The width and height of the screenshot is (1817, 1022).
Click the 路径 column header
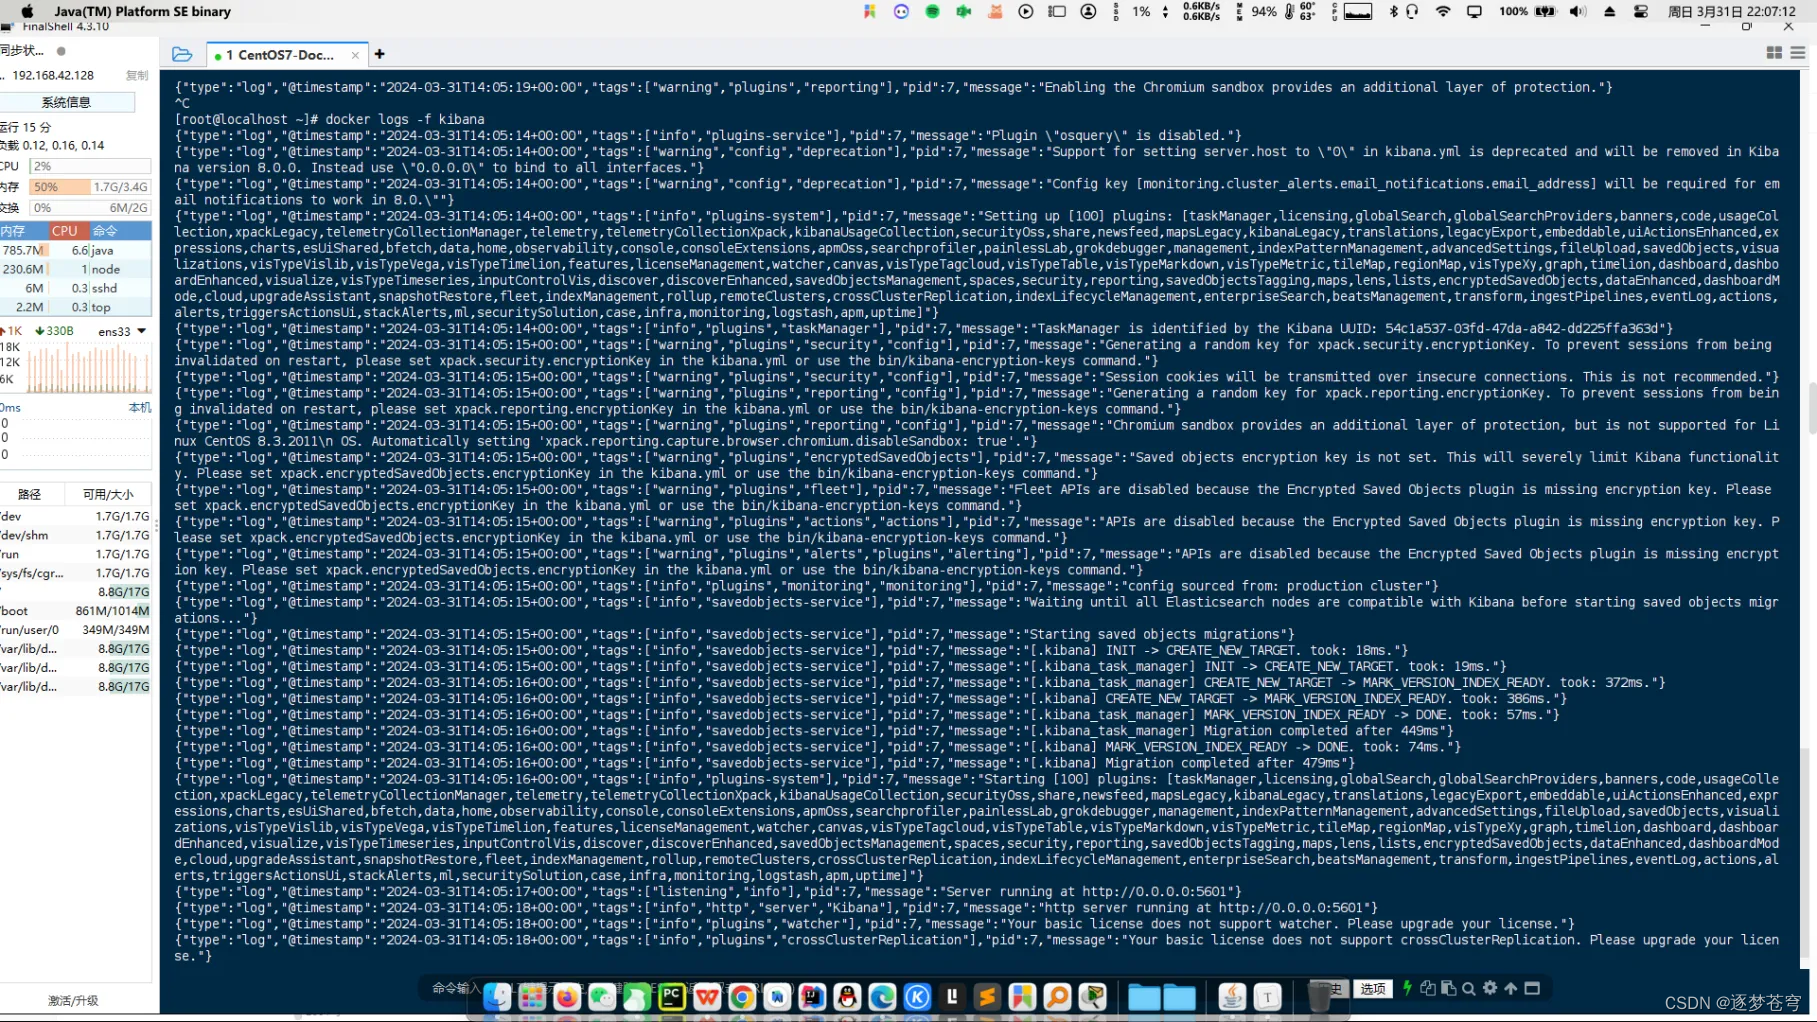tap(30, 494)
